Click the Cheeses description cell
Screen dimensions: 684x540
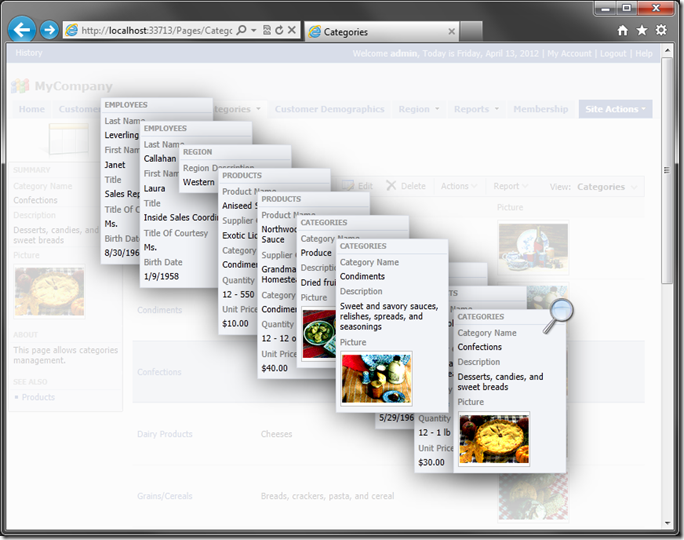276,434
